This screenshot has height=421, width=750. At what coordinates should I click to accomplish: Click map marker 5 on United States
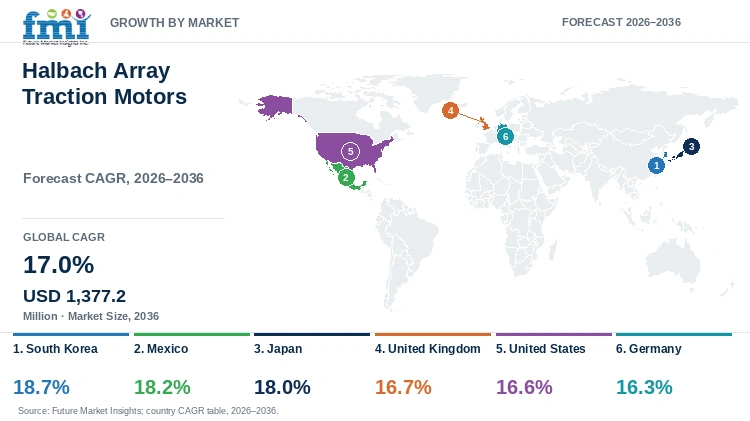click(x=350, y=152)
